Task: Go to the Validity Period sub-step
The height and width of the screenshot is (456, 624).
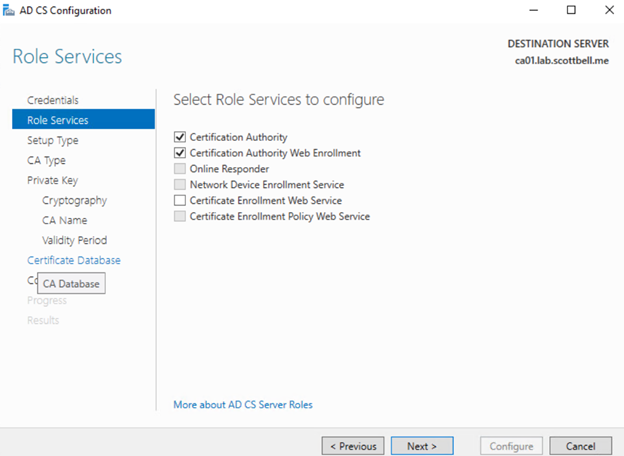Action: [74, 240]
